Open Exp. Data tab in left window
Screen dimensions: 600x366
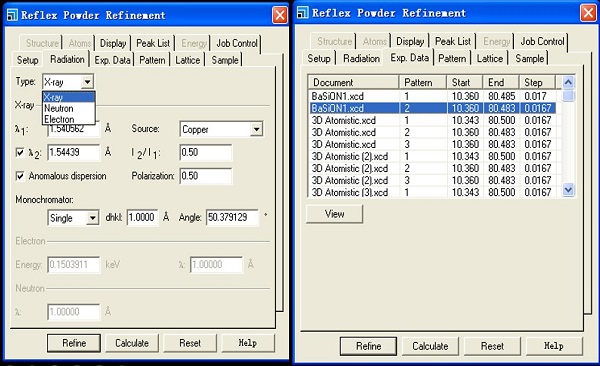tap(112, 60)
